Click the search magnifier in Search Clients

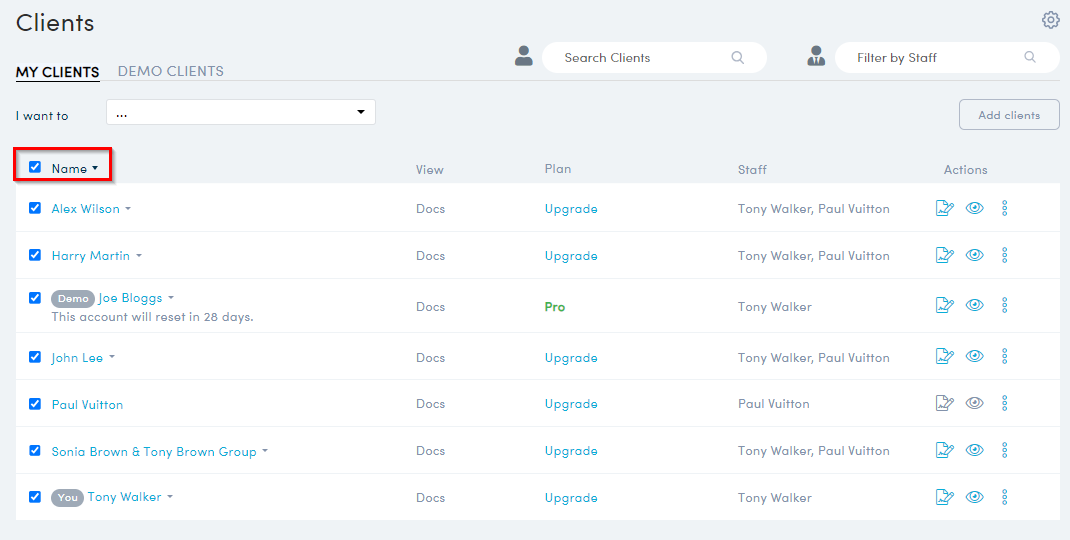coord(738,58)
